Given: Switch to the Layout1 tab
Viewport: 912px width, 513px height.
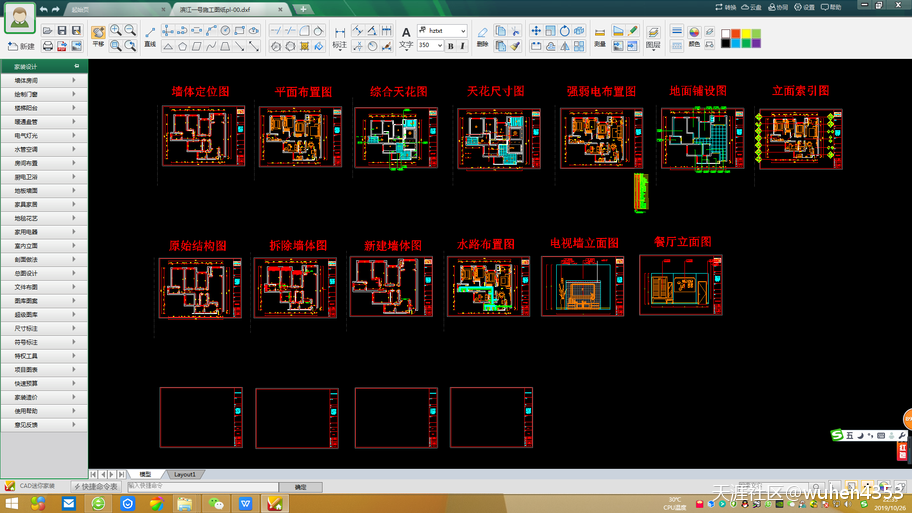Looking at the screenshot, I should (x=185, y=475).
